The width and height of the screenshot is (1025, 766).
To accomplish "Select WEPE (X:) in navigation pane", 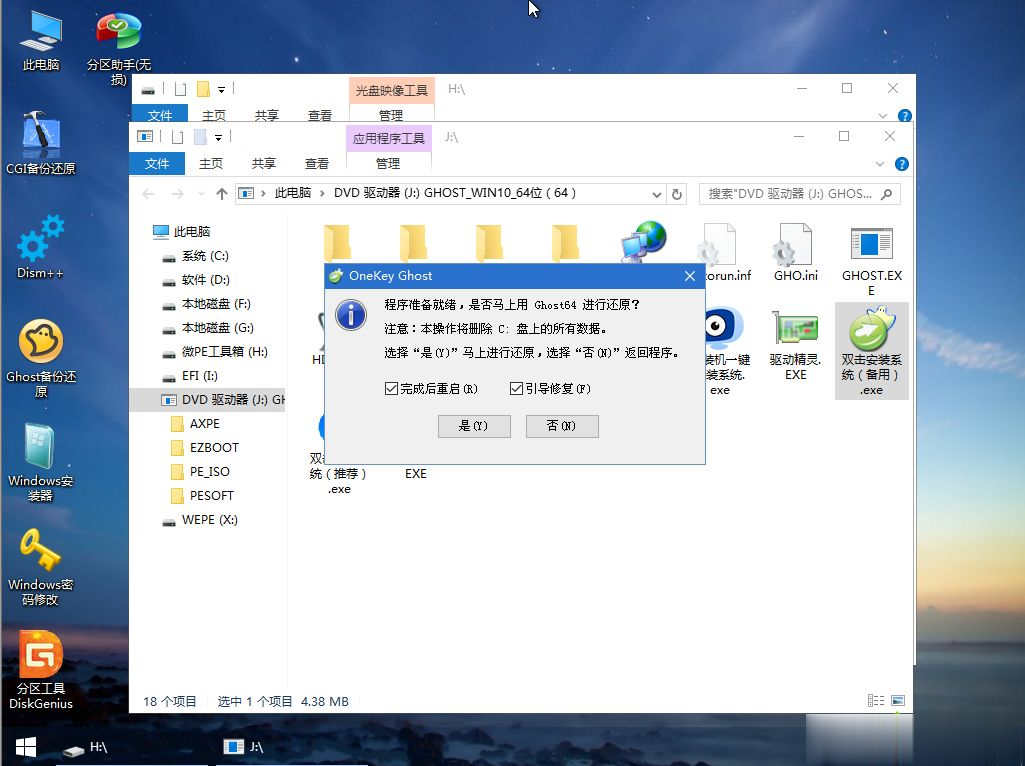I will click(209, 520).
